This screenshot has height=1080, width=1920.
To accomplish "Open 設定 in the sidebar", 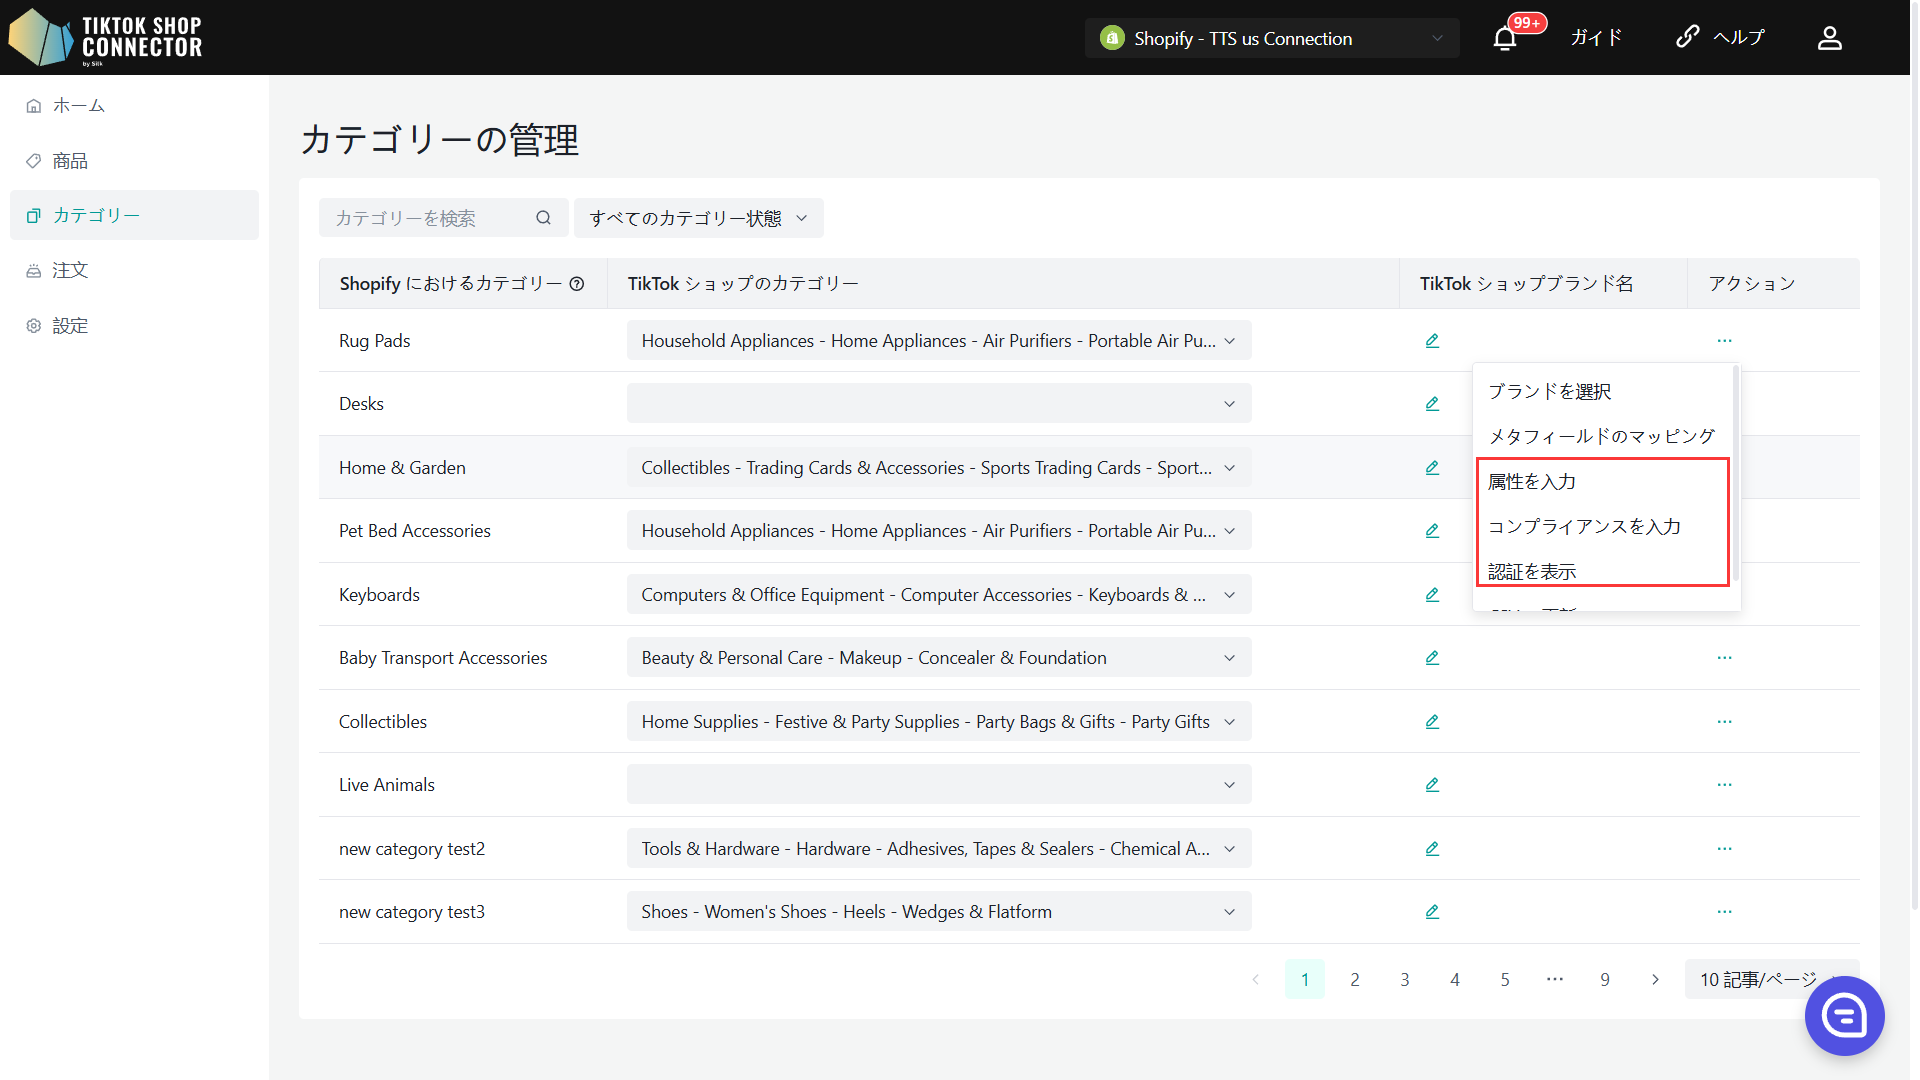I will (134, 326).
